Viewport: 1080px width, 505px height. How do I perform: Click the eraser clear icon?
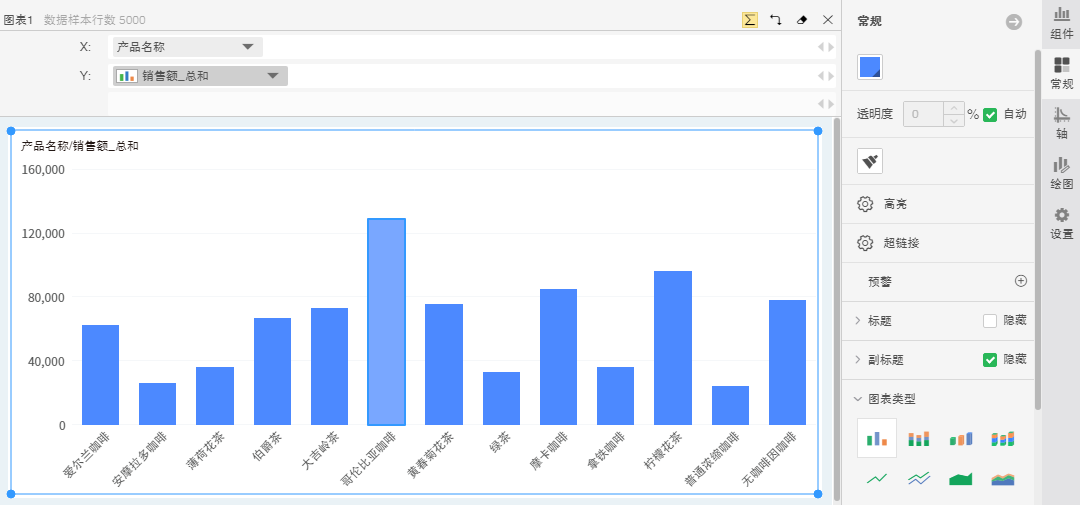(801, 20)
